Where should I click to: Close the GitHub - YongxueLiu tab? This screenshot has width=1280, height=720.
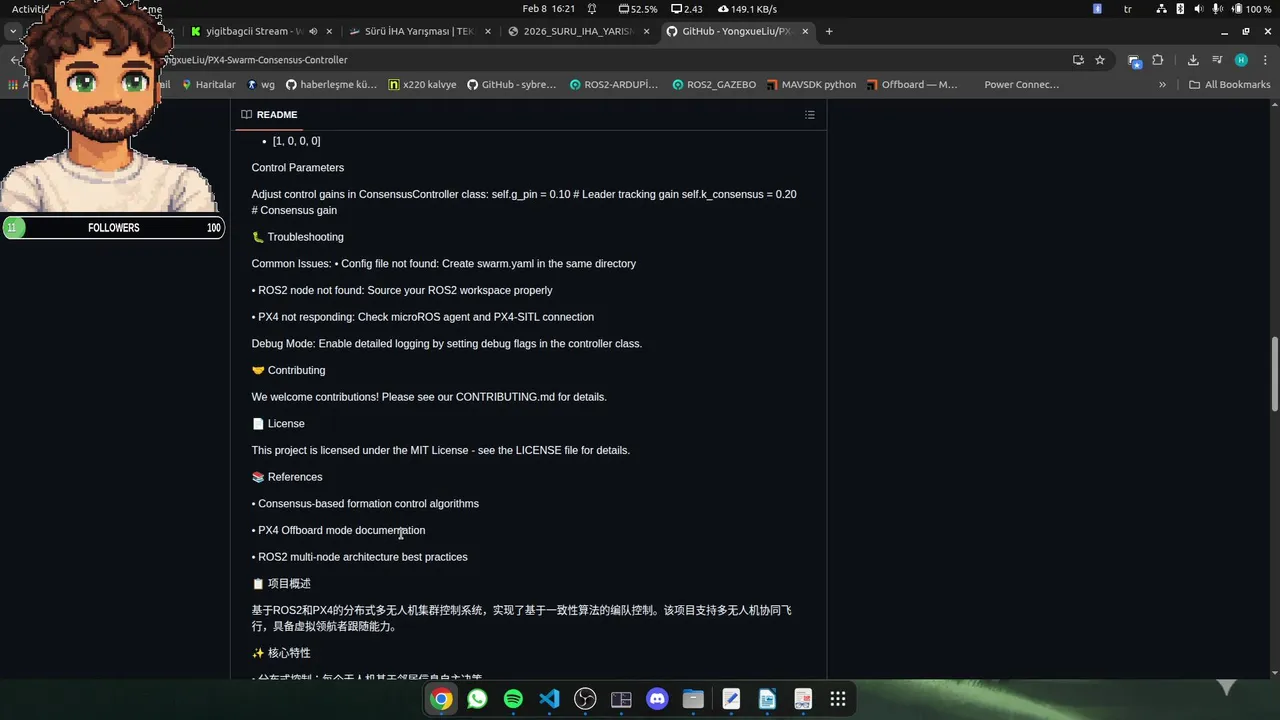click(x=804, y=31)
